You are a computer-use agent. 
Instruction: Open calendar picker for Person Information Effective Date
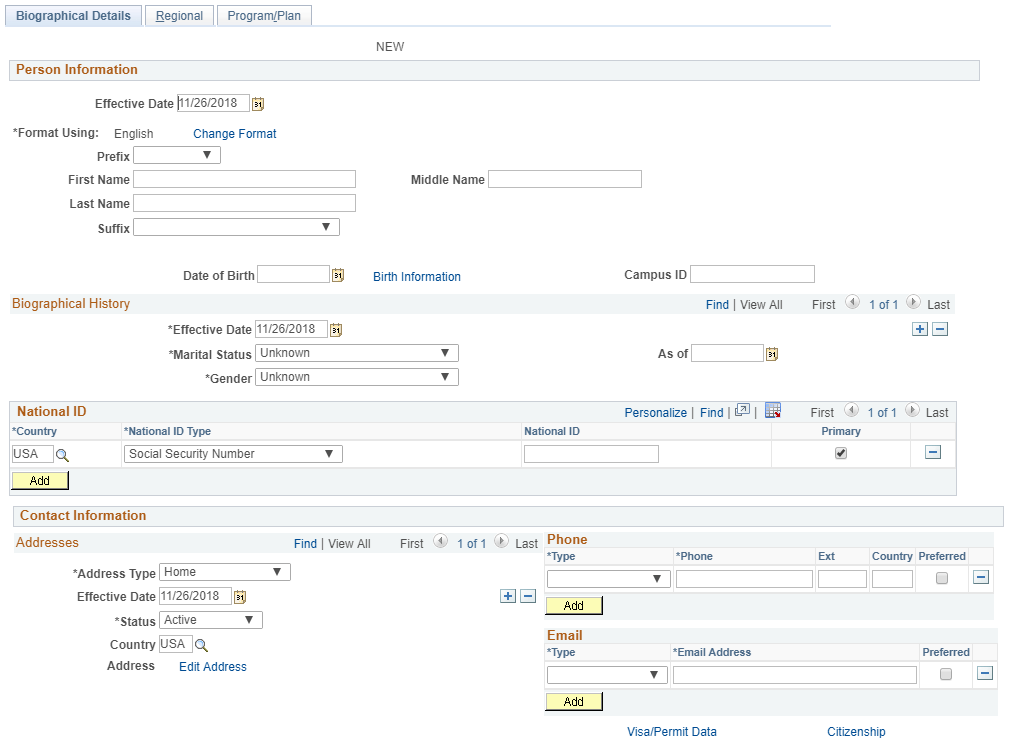(x=258, y=104)
